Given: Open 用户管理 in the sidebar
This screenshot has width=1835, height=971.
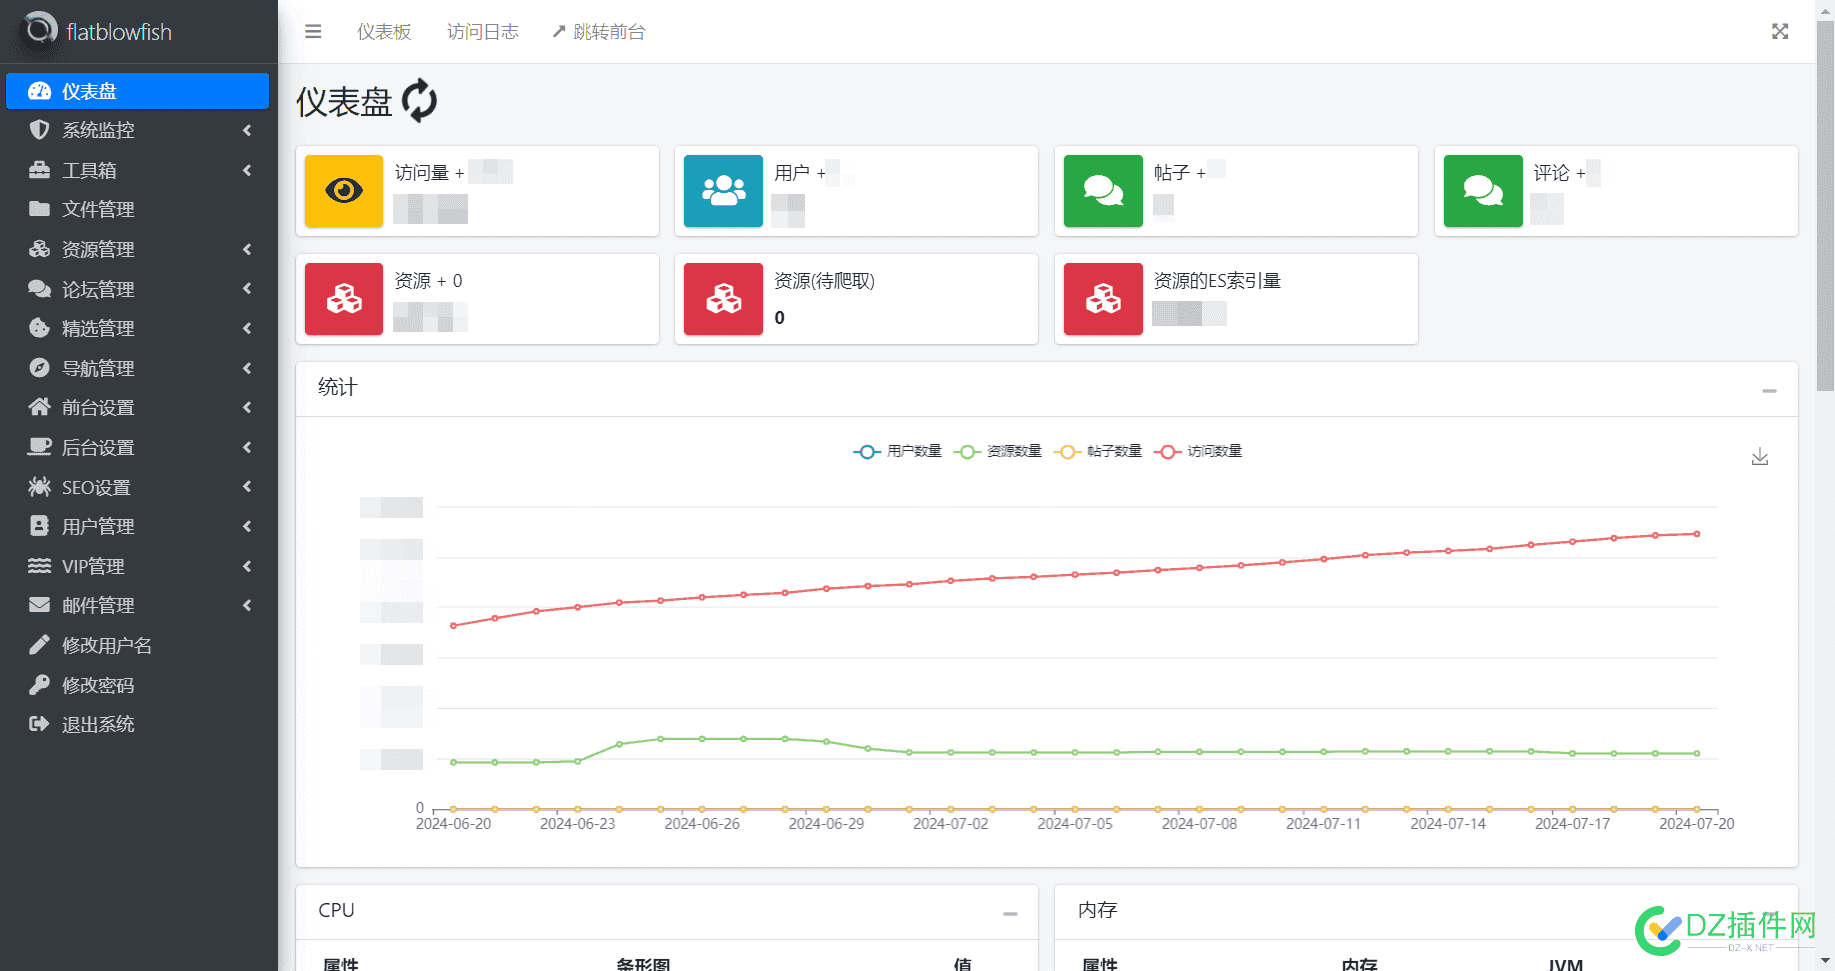Looking at the screenshot, I should 137,526.
